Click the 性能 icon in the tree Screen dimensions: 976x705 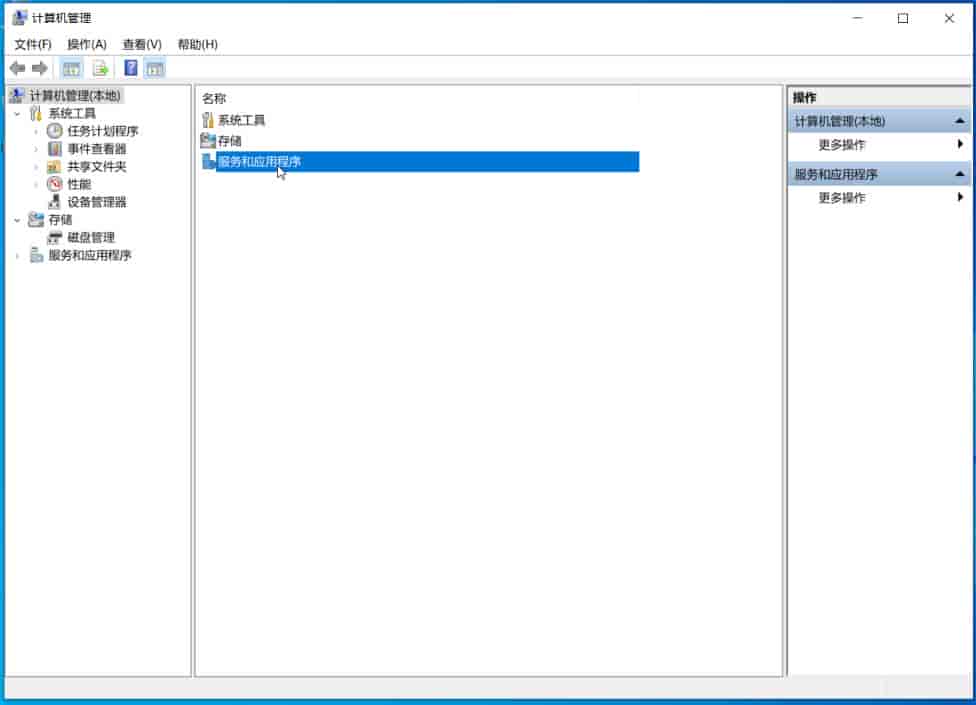coord(55,184)
